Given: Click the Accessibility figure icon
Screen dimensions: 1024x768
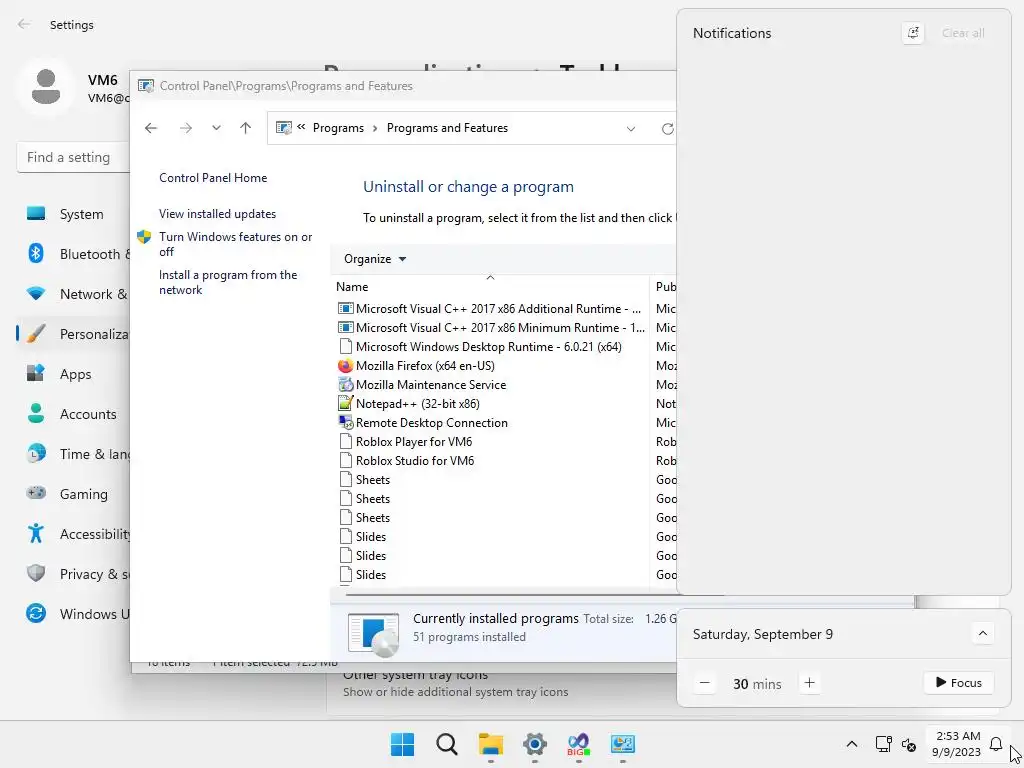Looking at the screenshot, I should (x=36, y=534).
